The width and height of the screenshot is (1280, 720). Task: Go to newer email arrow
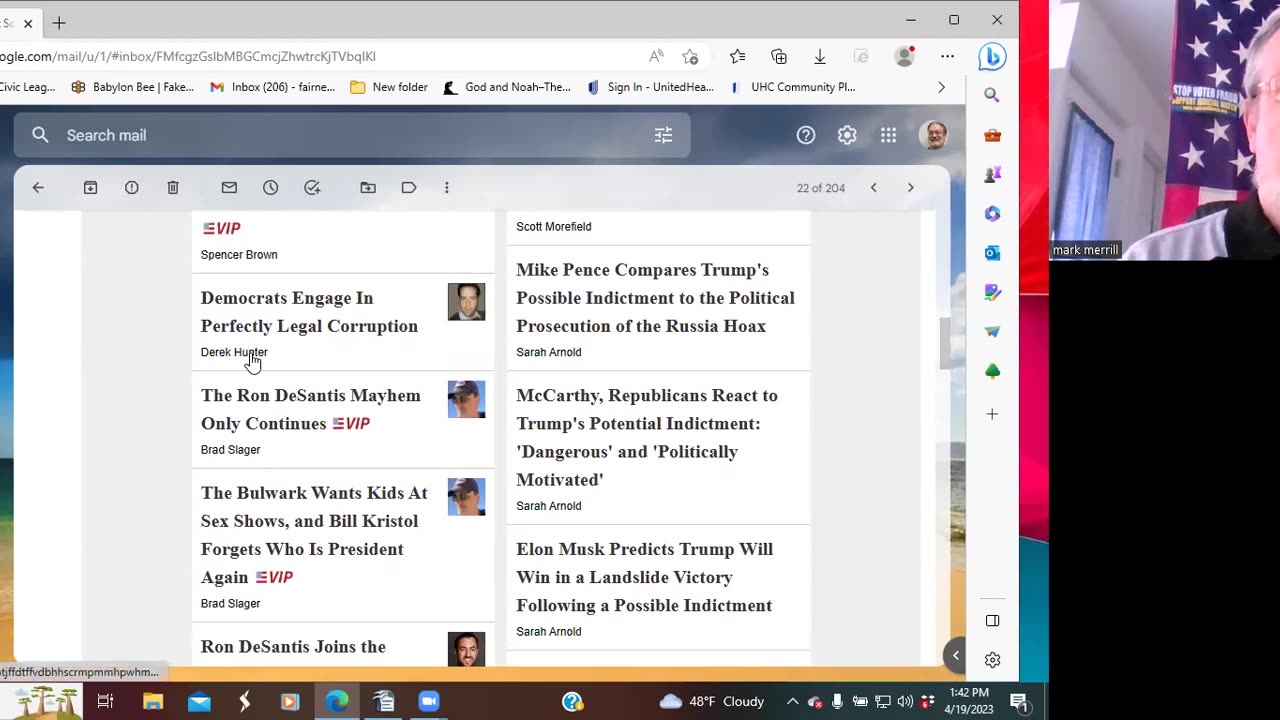[x=873, y=187]
